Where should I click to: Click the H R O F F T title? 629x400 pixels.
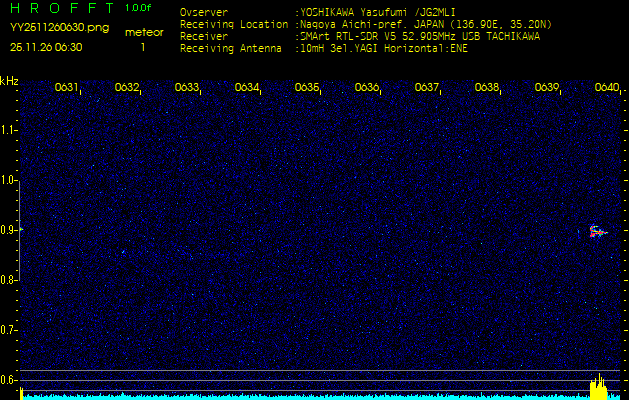(x=61, y=8)
